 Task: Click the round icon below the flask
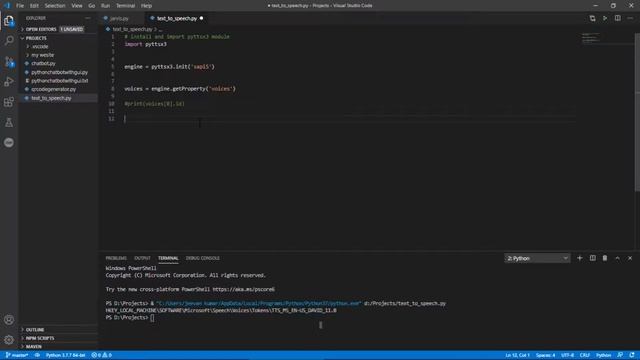[9, 142]
